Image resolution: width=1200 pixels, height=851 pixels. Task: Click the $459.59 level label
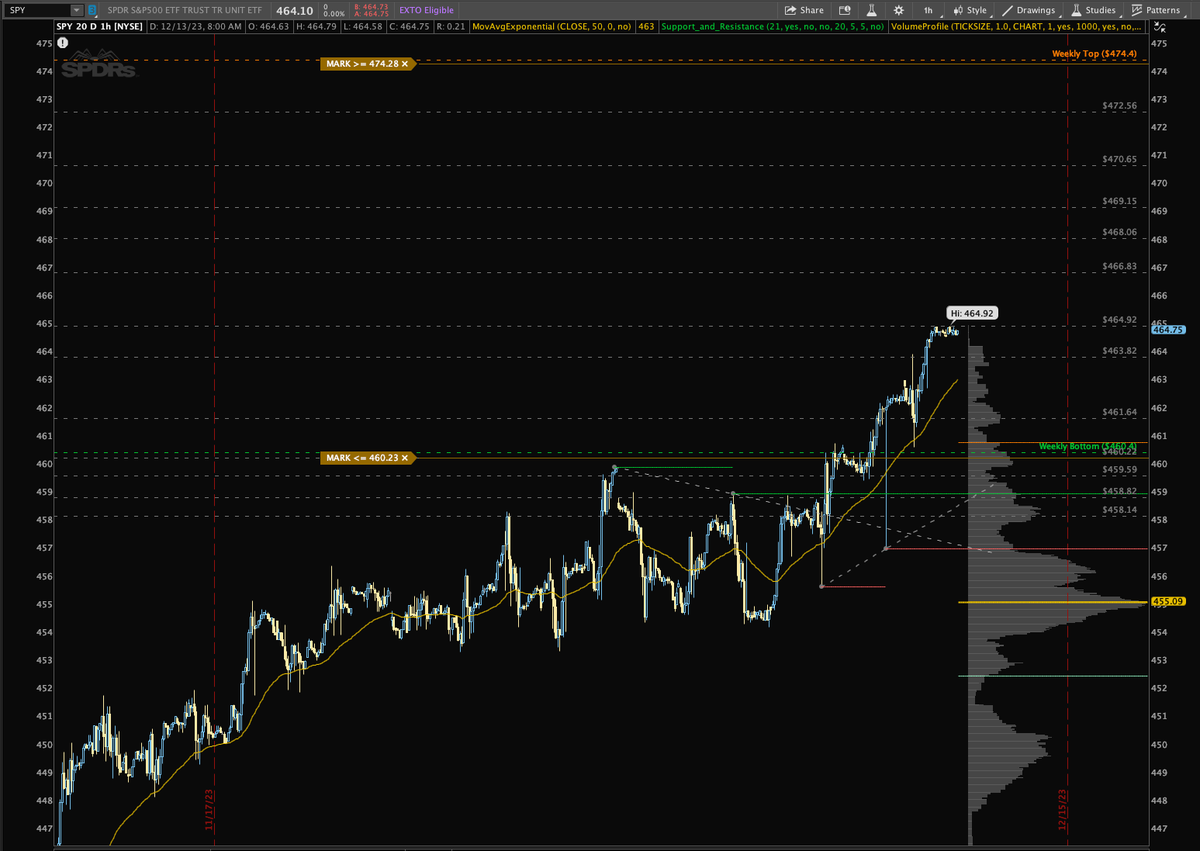pyautogui.click(x=1120, y=469)
